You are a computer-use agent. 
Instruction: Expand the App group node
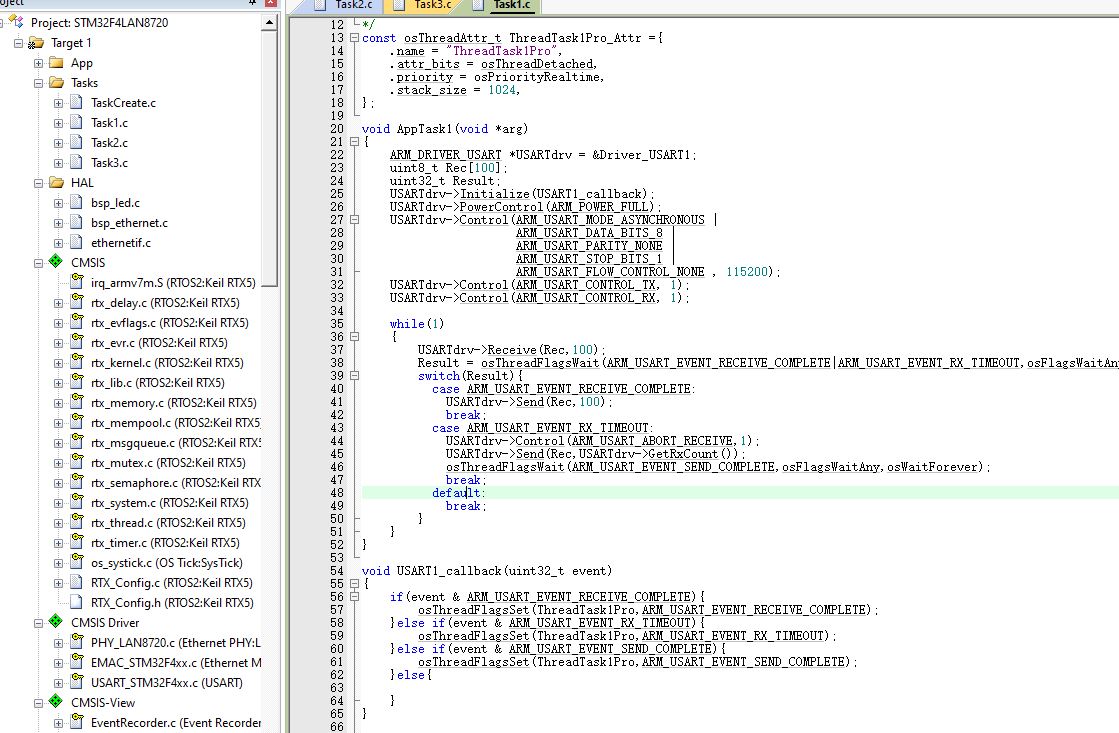[x=39, y=63]
